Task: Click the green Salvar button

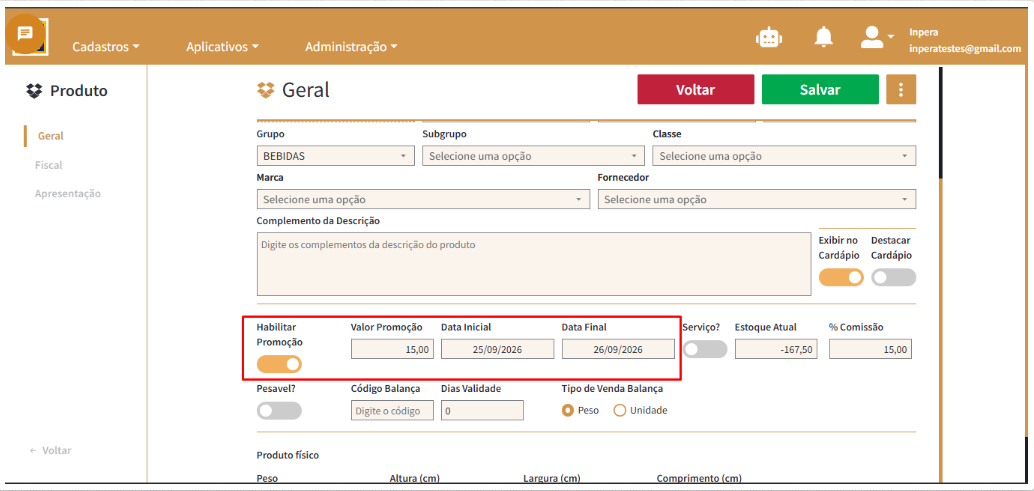Action: [820, 90]
